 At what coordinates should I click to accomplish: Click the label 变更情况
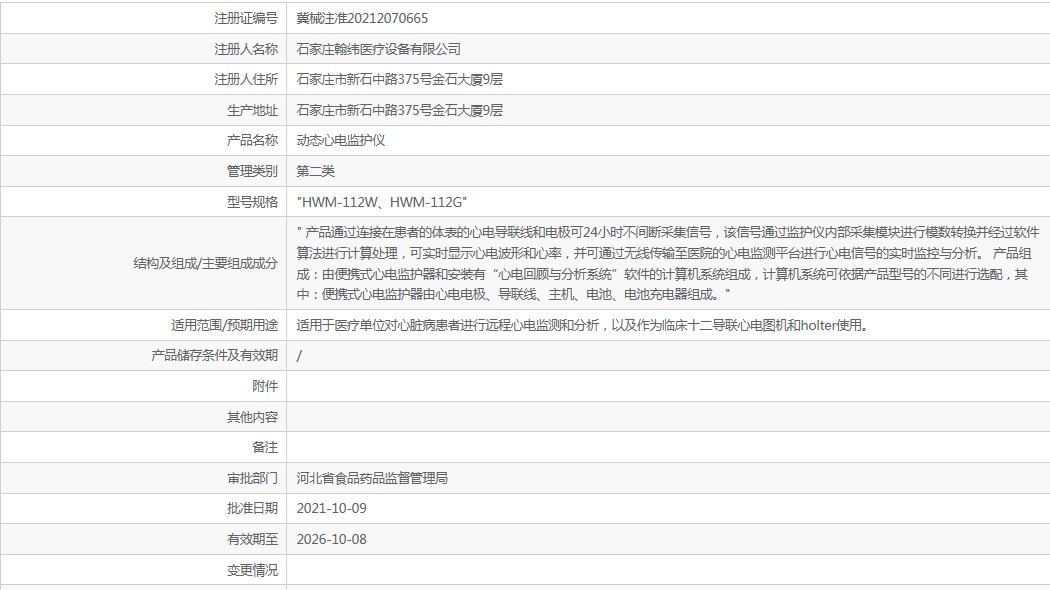coord(252,570)
